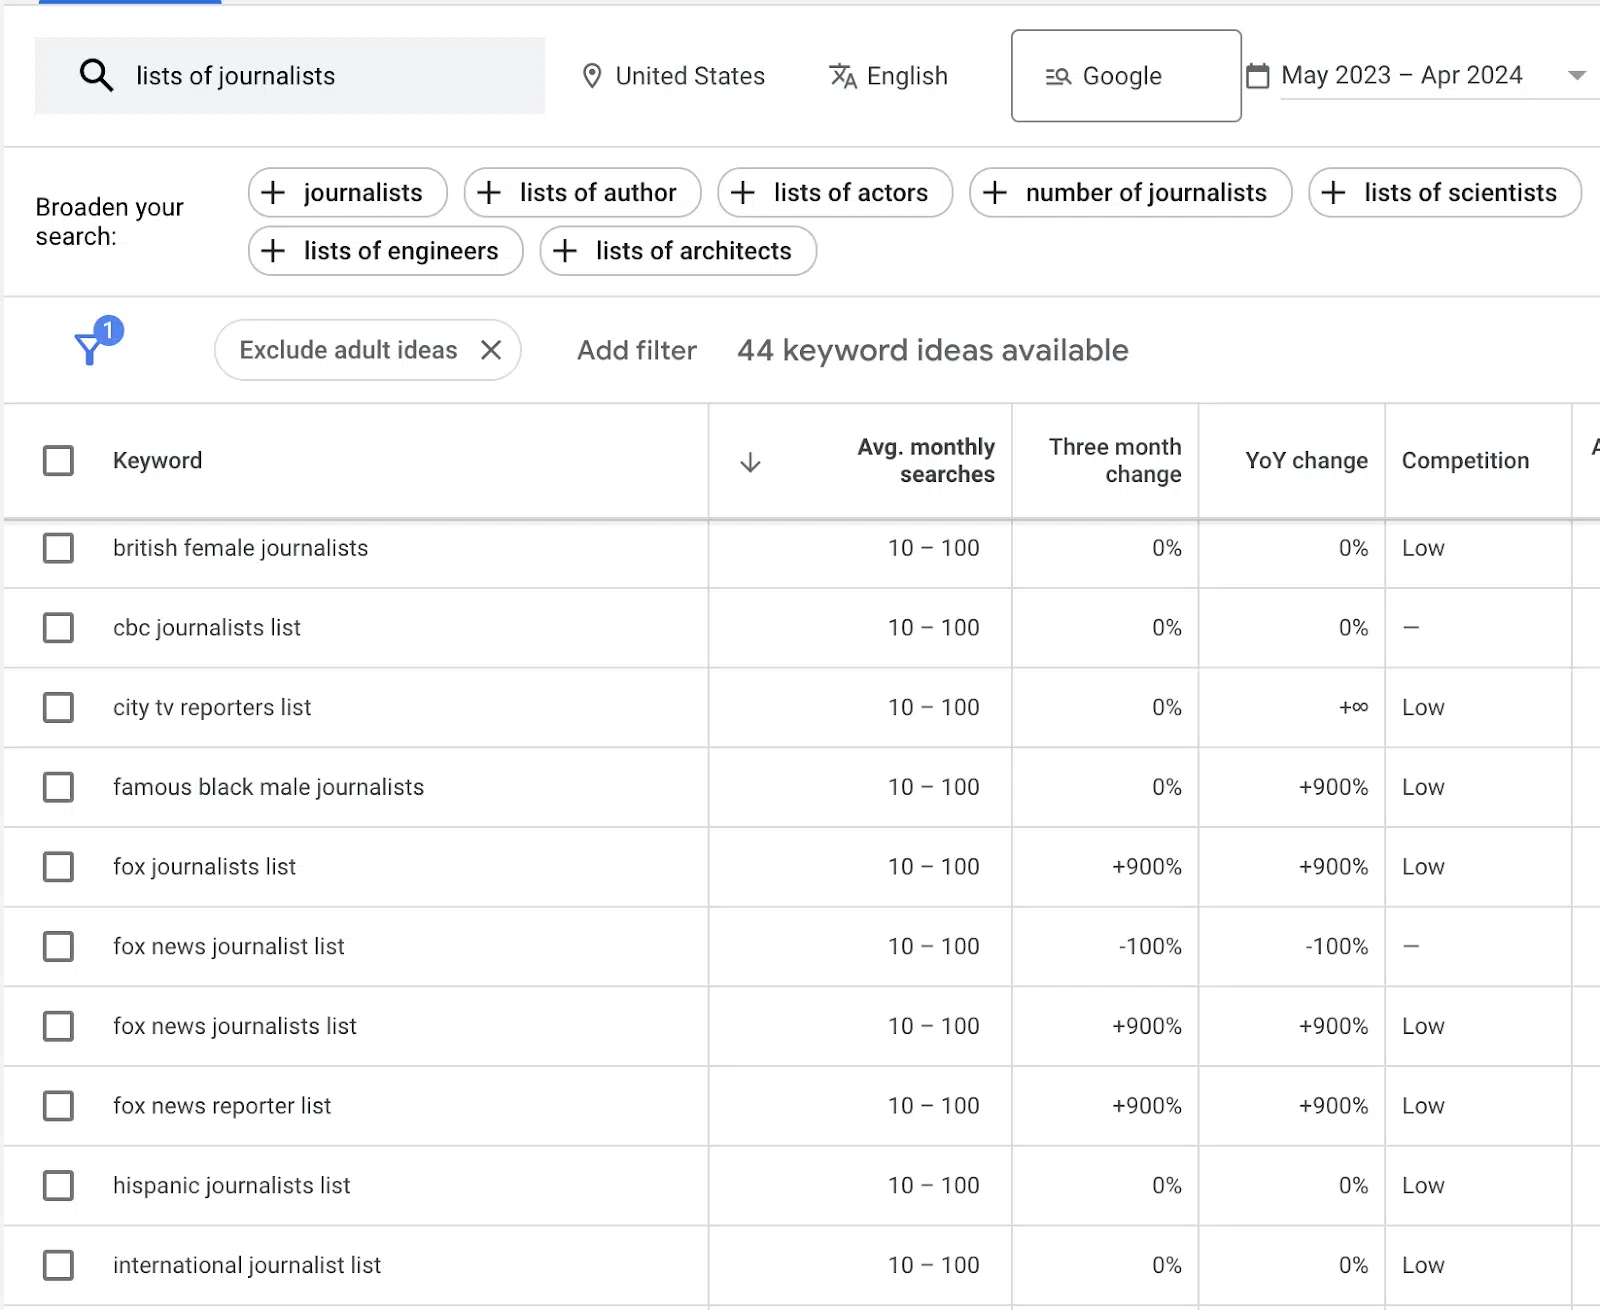
Task: Click keyword 'fox journalists list'
Action: point(204,867)
